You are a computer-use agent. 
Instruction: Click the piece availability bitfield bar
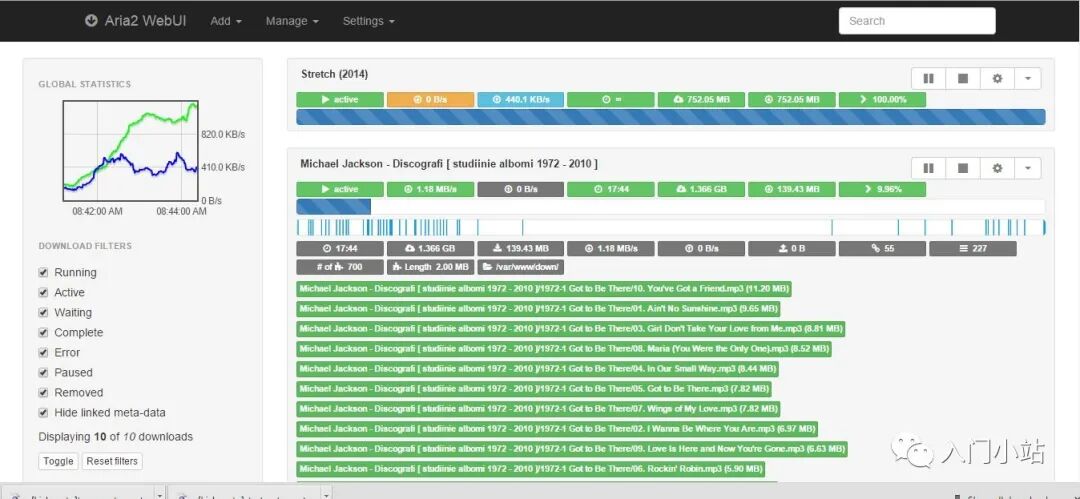[671, 227]
